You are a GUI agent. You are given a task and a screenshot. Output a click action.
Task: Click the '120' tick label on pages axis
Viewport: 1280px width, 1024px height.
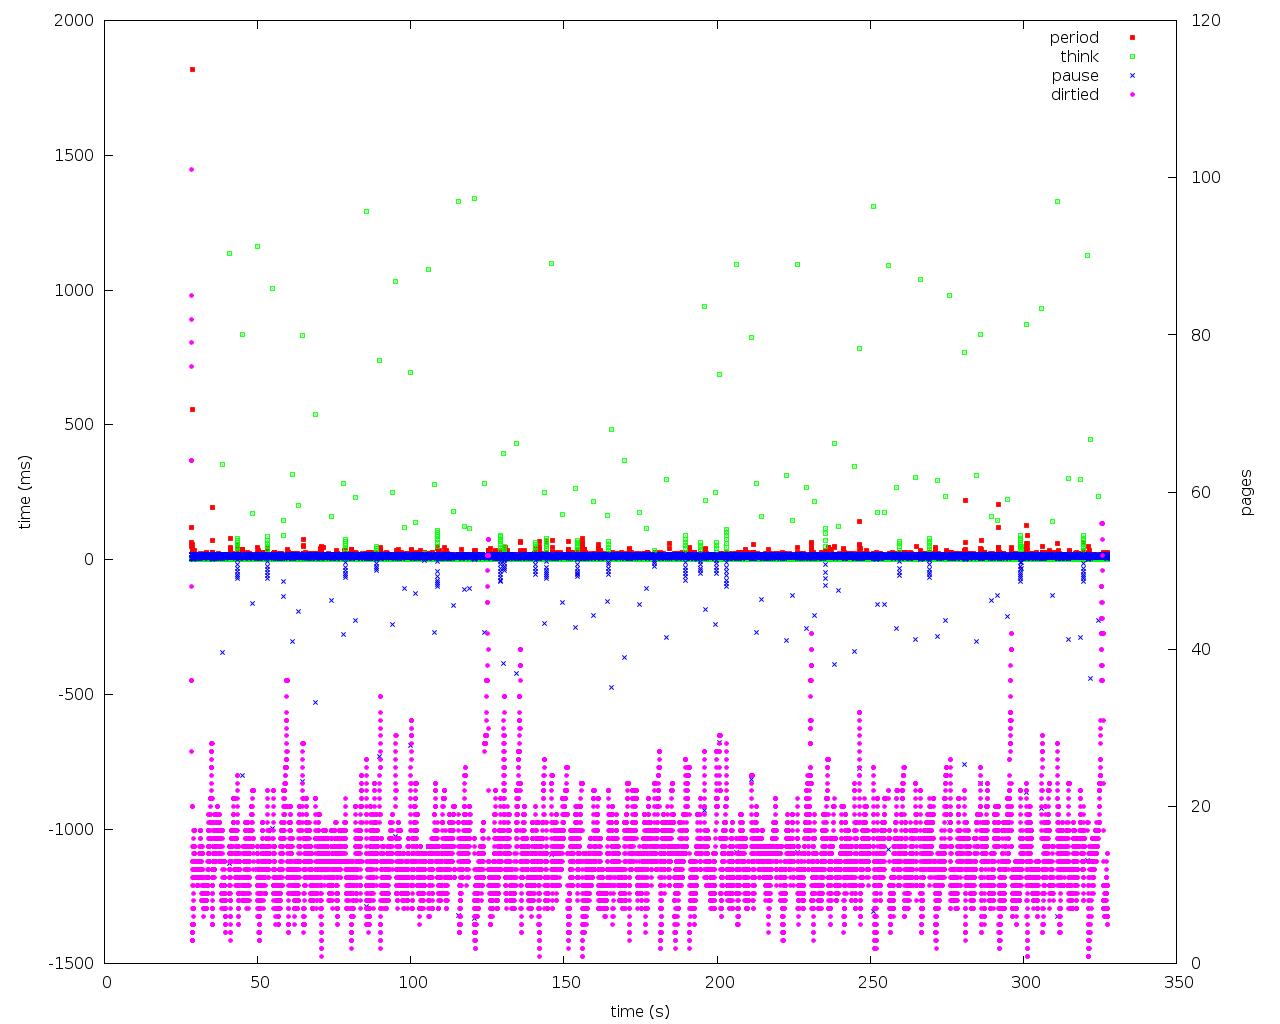(x=1206, y=21)
